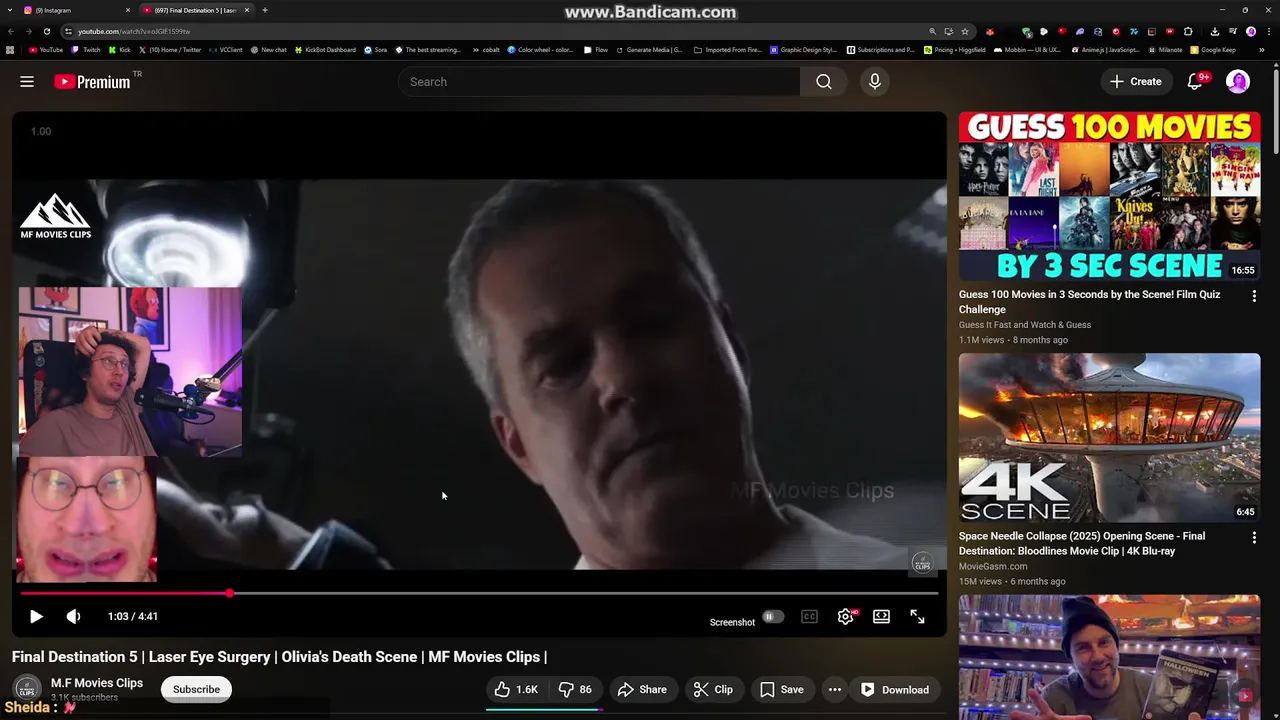Open the KickBot Dashboard bookmark
This screenshot has width=1280, height=720.
pyautogui.click(x=325, y=49)
